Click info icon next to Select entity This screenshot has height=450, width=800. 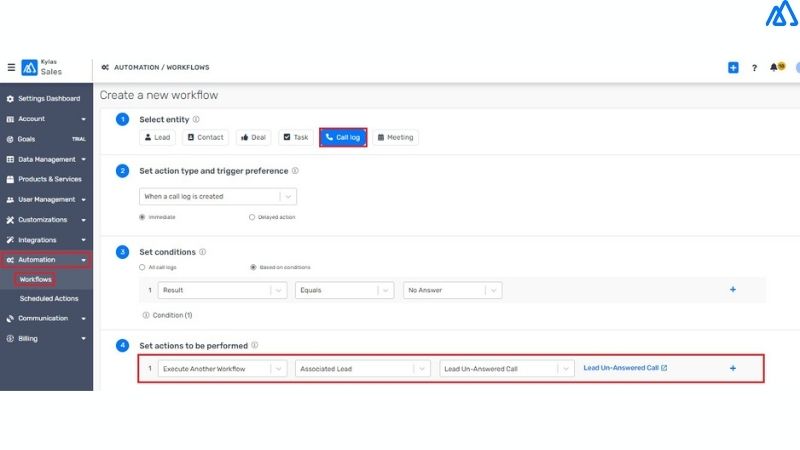click(x=196, y=119)
